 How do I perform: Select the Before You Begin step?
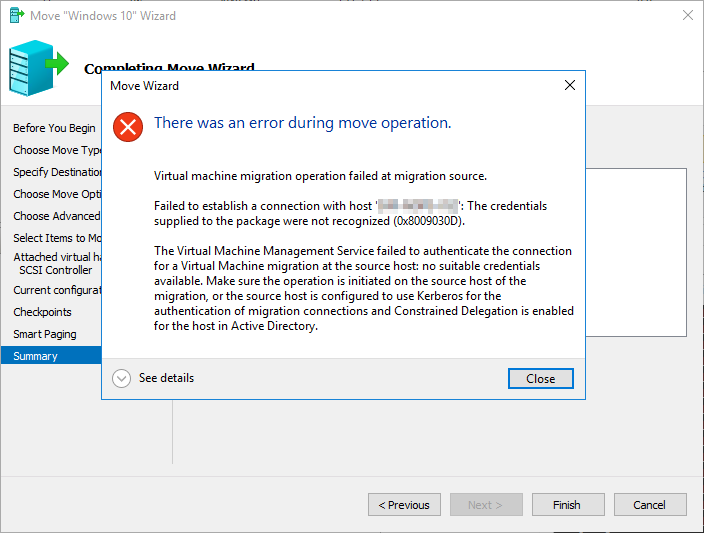point(54,128)
